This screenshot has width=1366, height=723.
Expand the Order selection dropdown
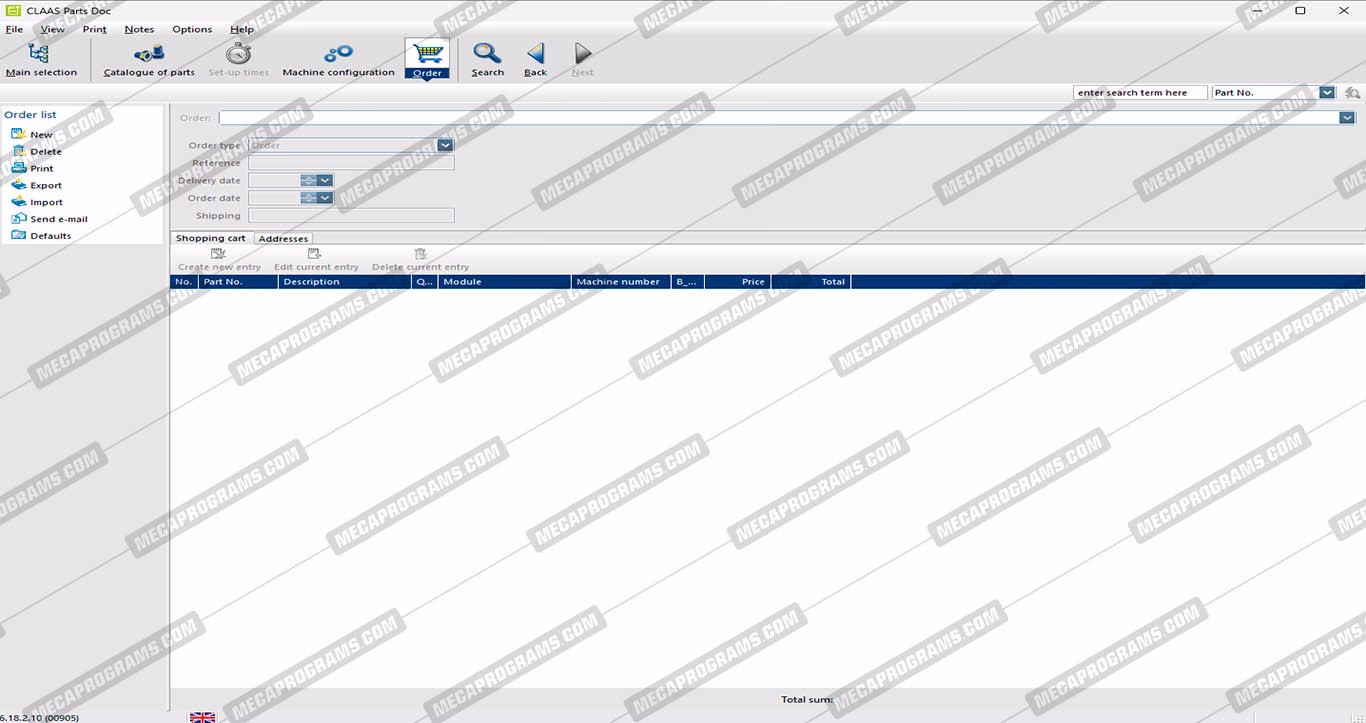pyautogui.click(x=1346, y=118)
